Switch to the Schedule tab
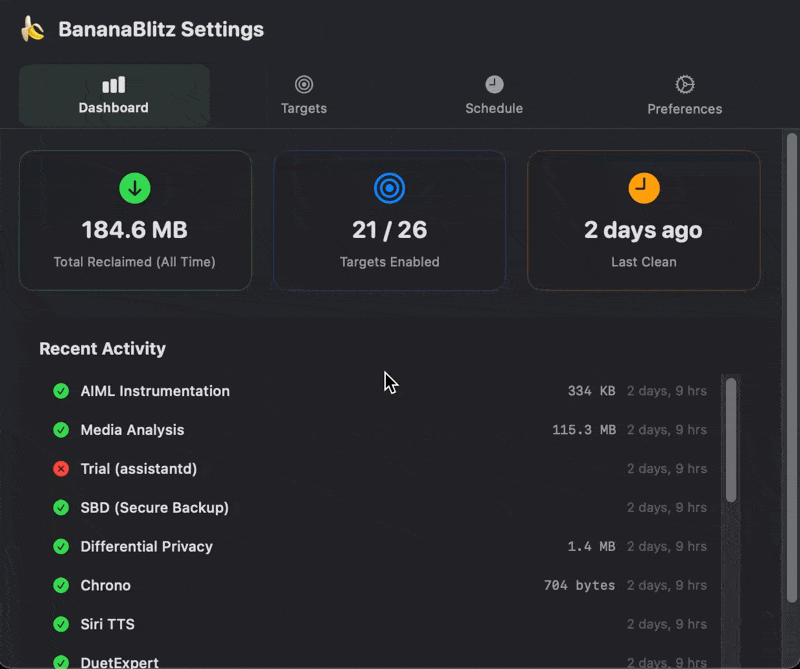800x669 pixels. 494,95
